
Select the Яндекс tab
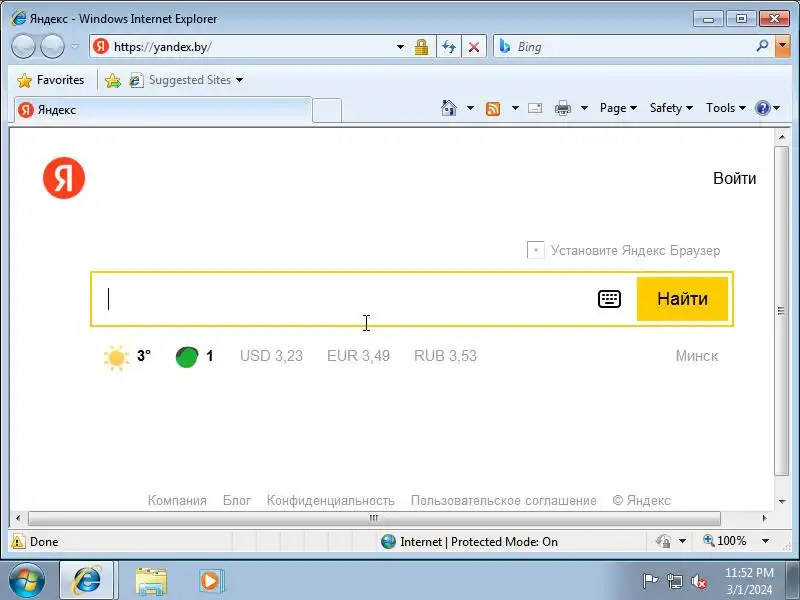[x=163, y=110]
